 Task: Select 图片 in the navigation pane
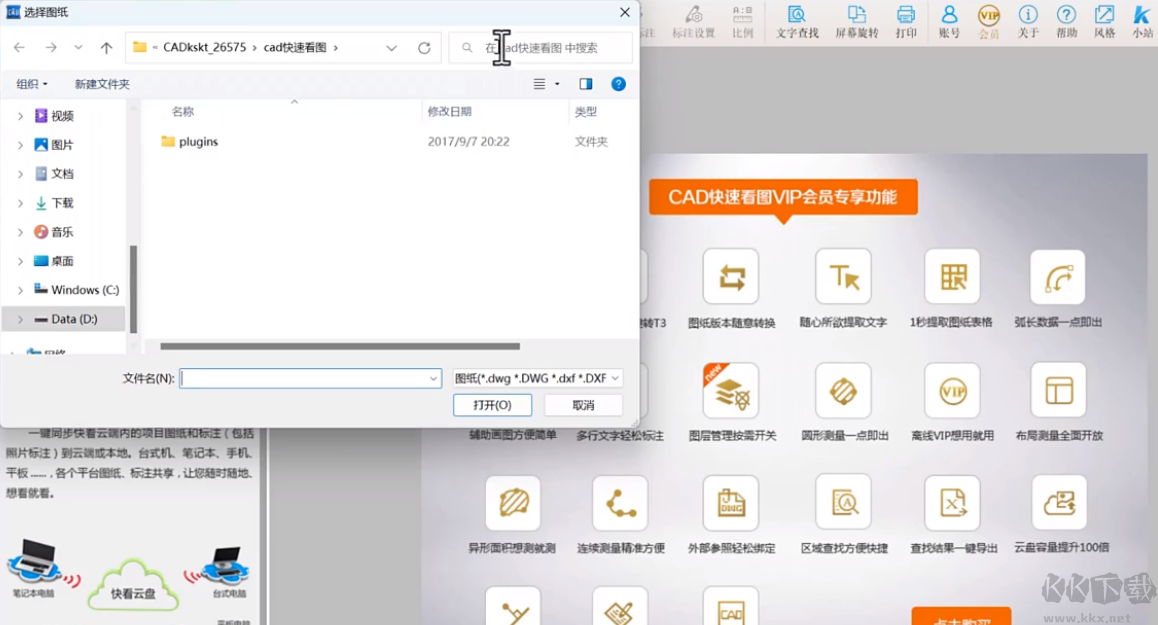click(x=62, y=145)
